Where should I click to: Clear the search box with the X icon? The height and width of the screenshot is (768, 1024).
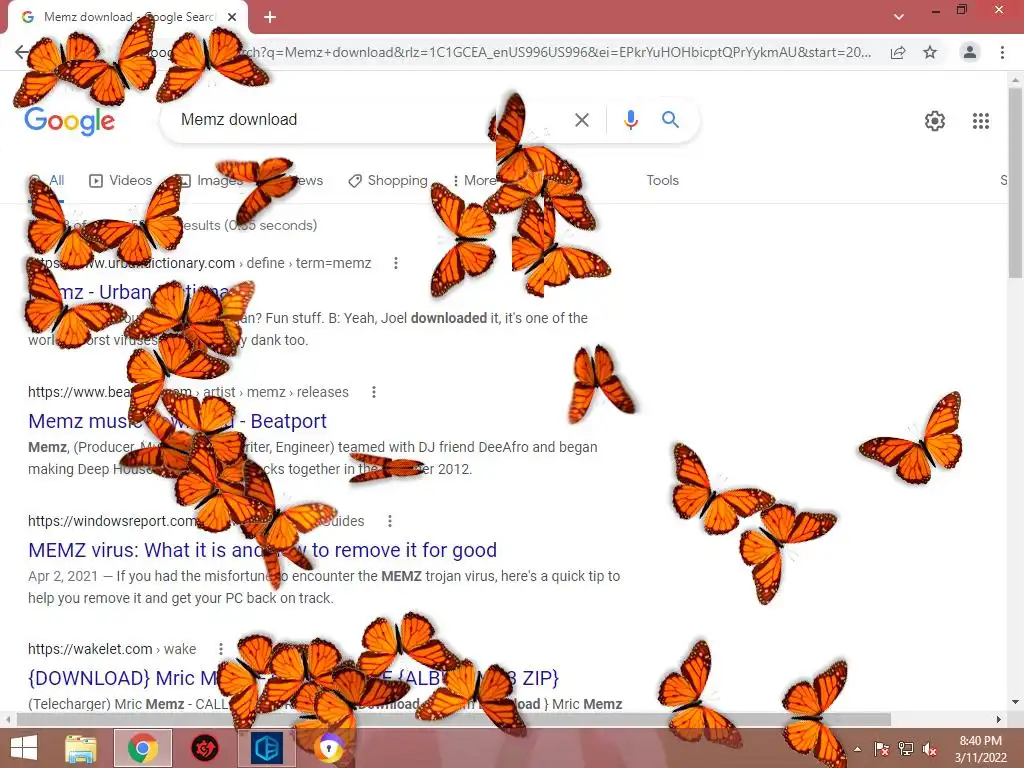pos(581,120)
